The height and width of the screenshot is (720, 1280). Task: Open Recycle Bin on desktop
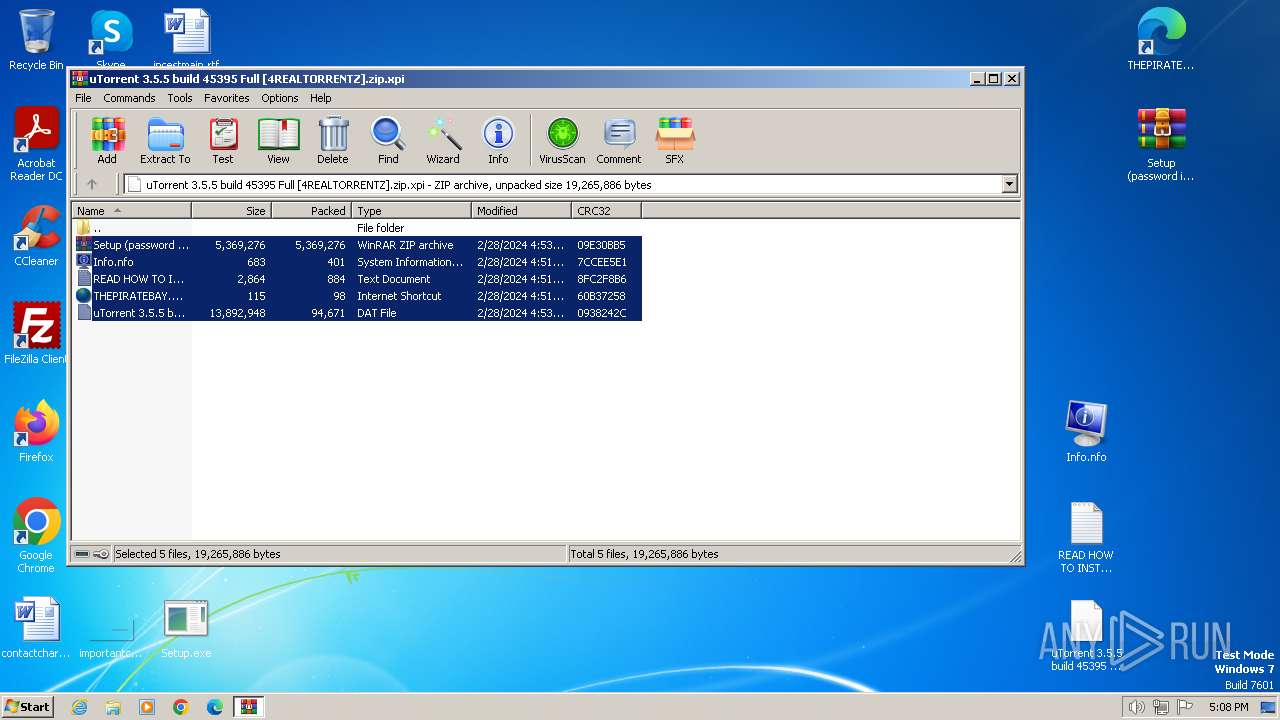click(x=36, y=40)
